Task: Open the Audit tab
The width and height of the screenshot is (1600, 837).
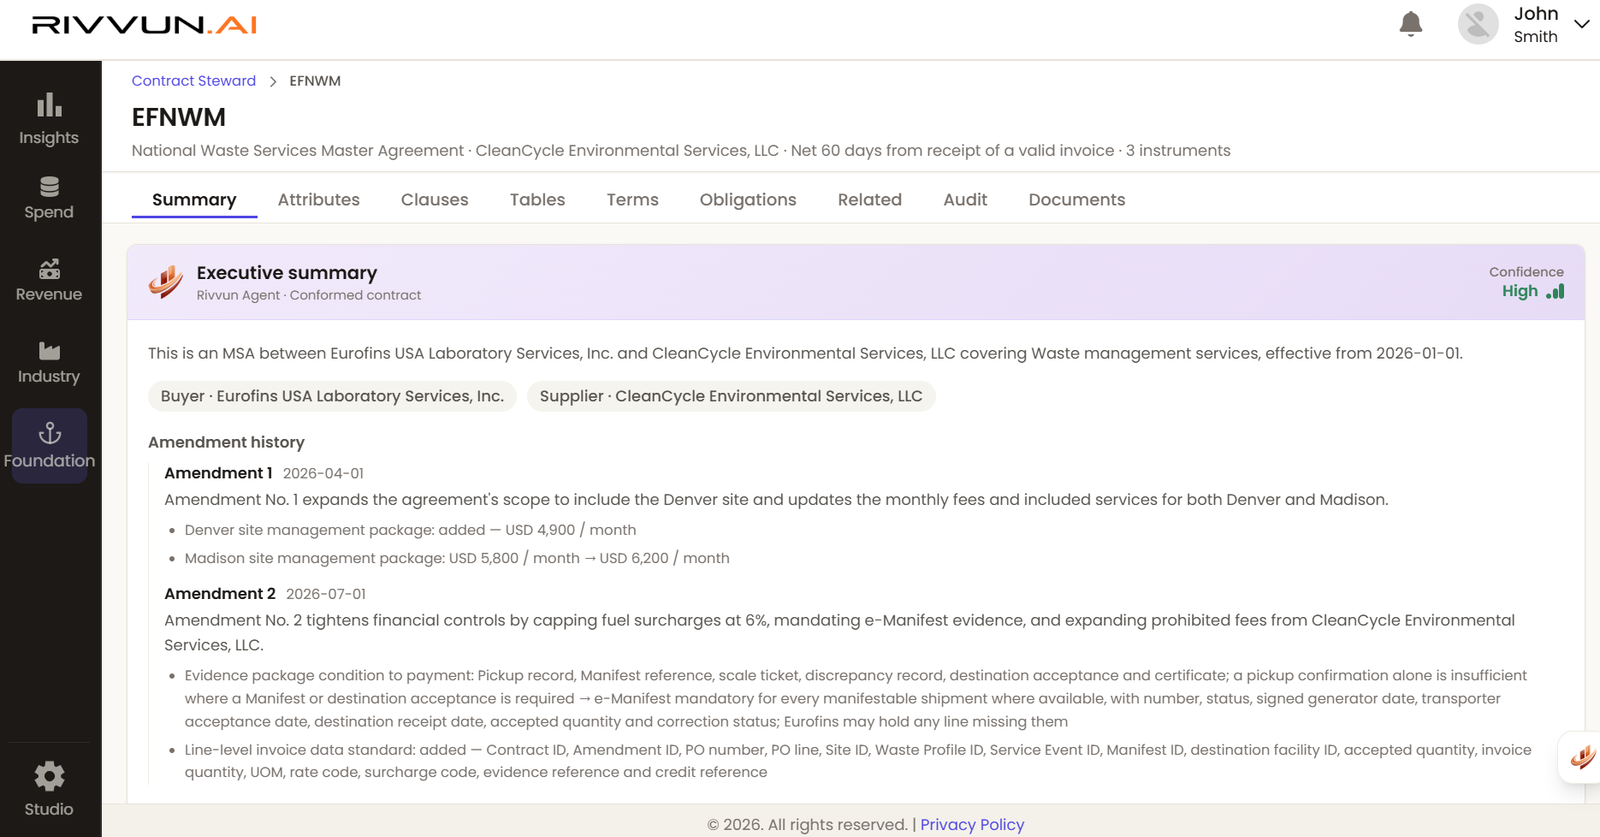Action: (x=965, y=200)
